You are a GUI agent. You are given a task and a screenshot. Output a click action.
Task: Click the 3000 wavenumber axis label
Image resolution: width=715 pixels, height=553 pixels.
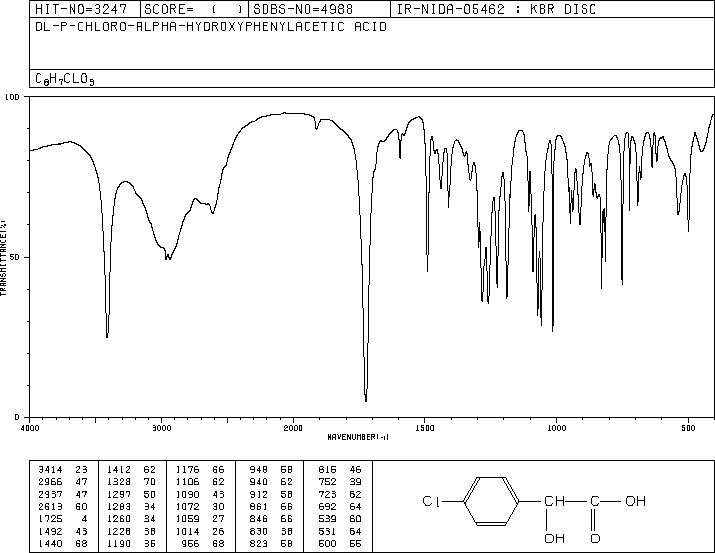point(161,428)
